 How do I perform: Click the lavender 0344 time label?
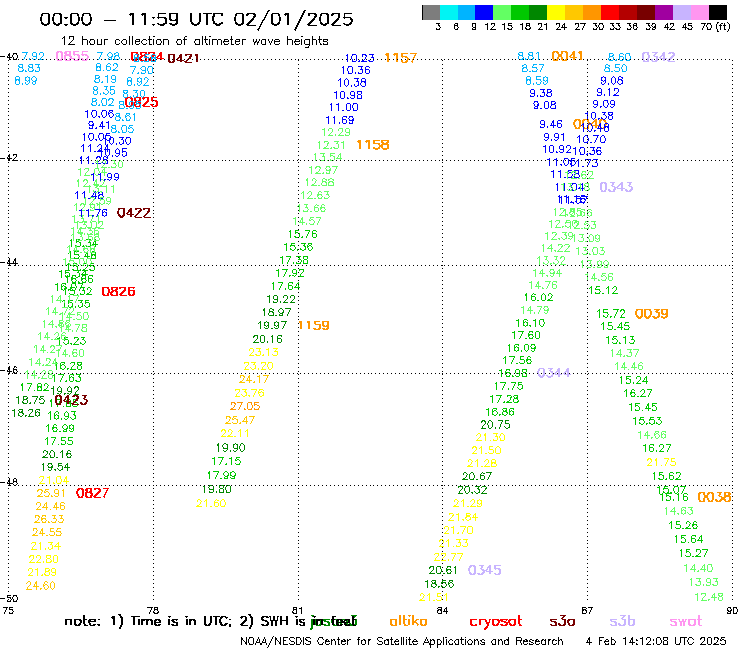[x=554, y=373]
